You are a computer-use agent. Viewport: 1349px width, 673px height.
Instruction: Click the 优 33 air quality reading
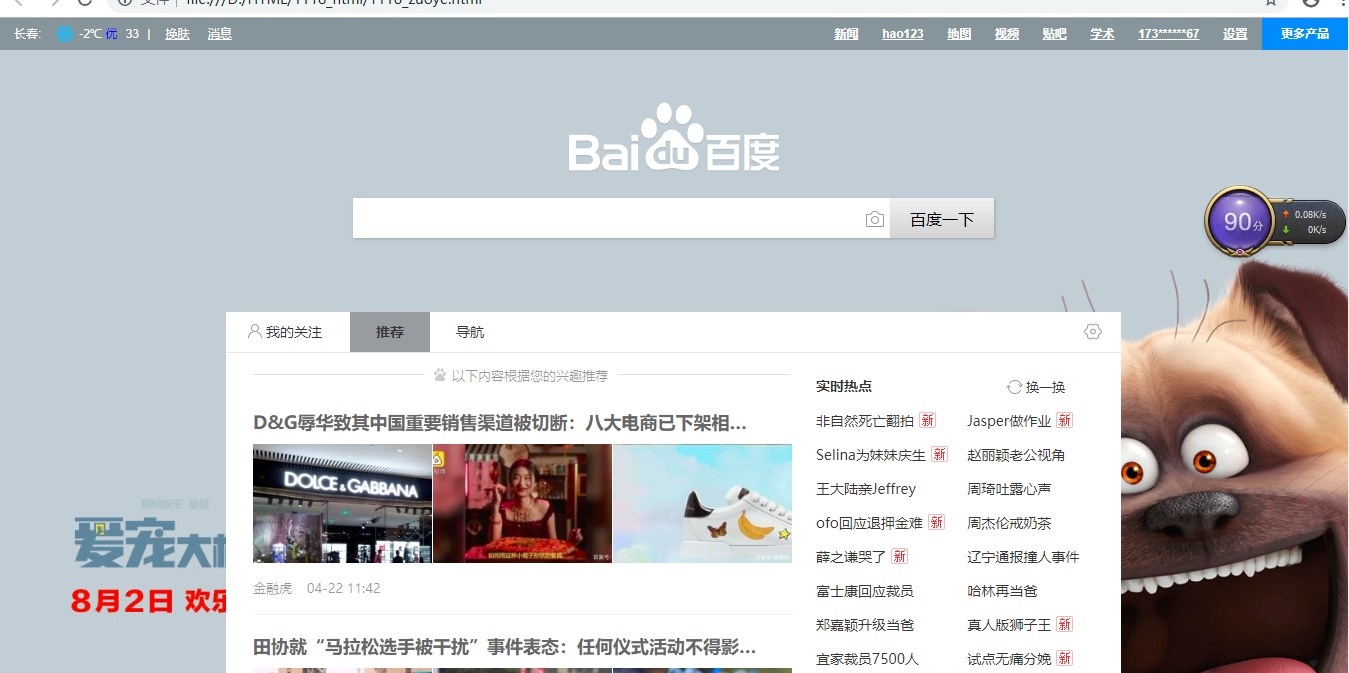coord(123,34)
